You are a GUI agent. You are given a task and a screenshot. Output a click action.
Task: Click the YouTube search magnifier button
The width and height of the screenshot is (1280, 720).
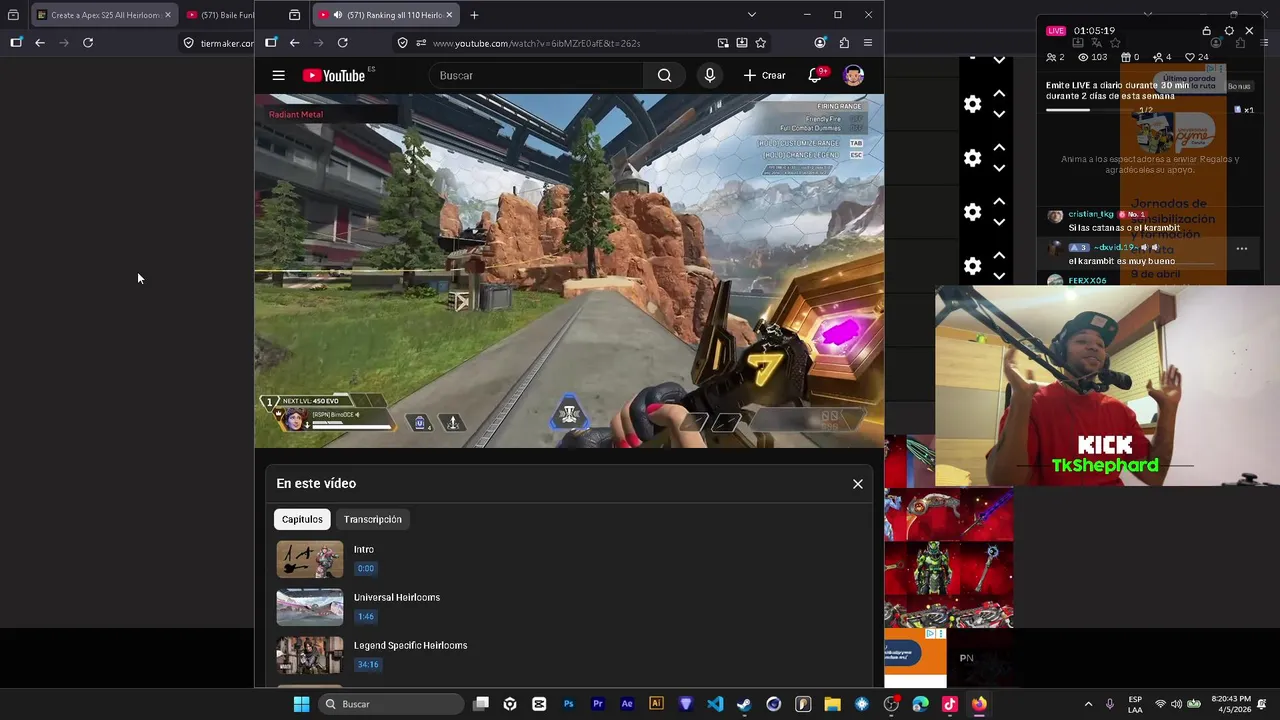pyautogui.click(x=664, y=75)
